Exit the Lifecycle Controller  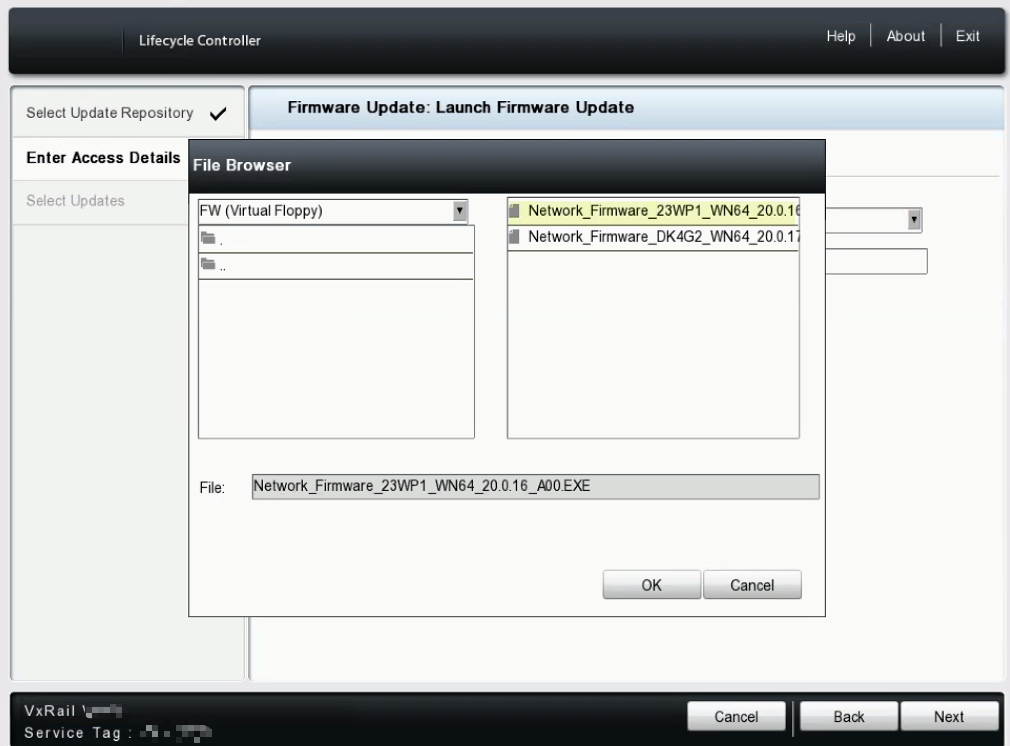click(x=967, y=35)
